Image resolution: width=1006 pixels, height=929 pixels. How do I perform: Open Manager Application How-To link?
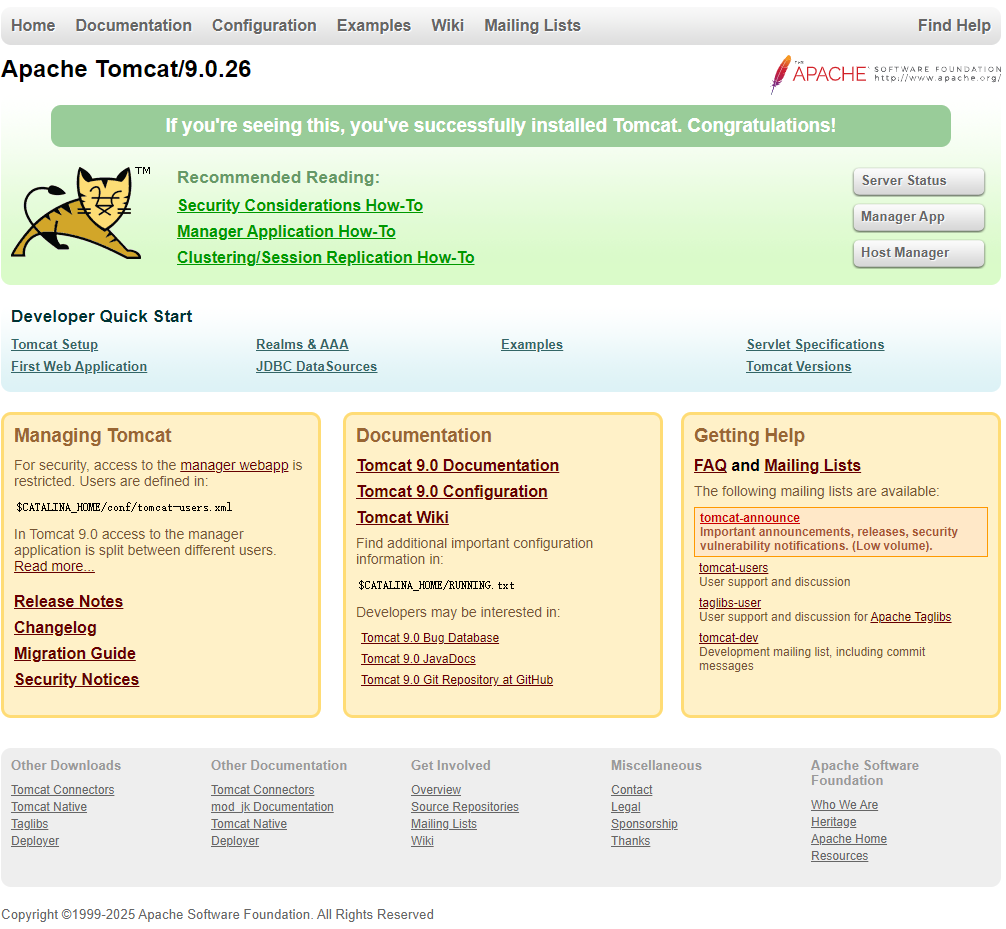click(286, 232)
